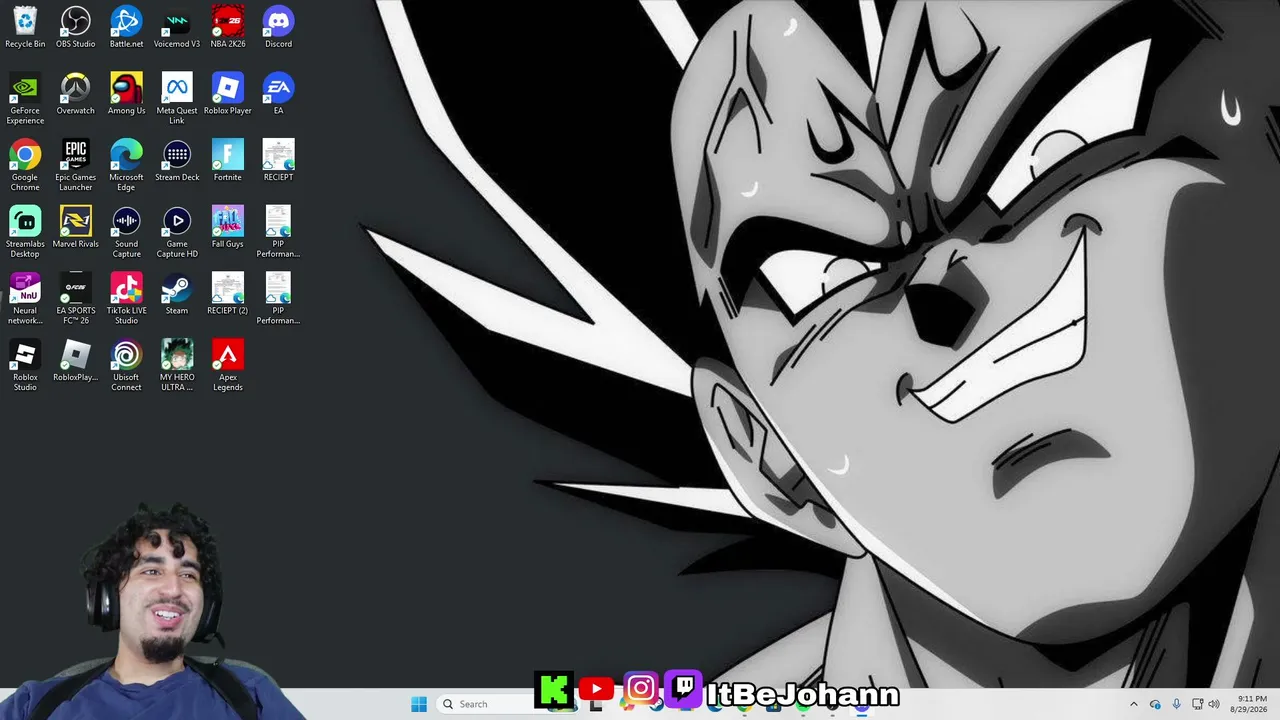Launch Voicemod V3 shortcut

pyautogui.click(x=177, y=27)
